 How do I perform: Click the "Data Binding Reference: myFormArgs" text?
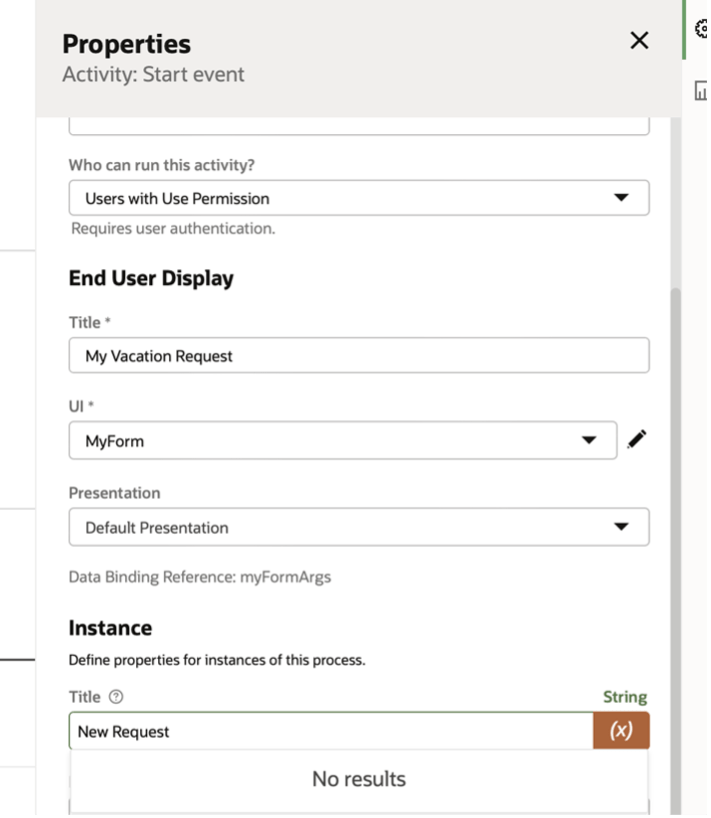tap(199, 577)
